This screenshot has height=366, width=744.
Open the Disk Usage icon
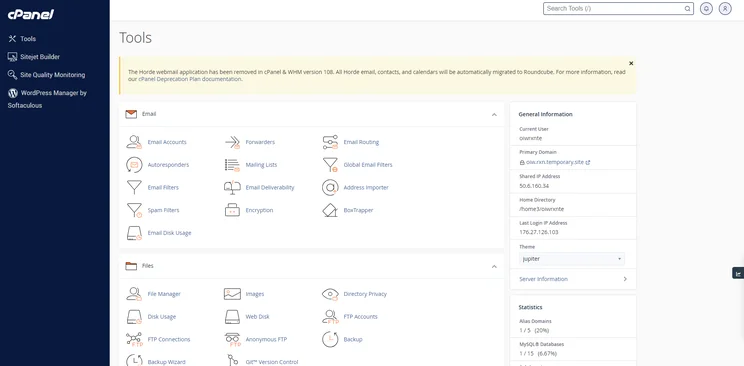pyautogui.click(x=134, y=317)
